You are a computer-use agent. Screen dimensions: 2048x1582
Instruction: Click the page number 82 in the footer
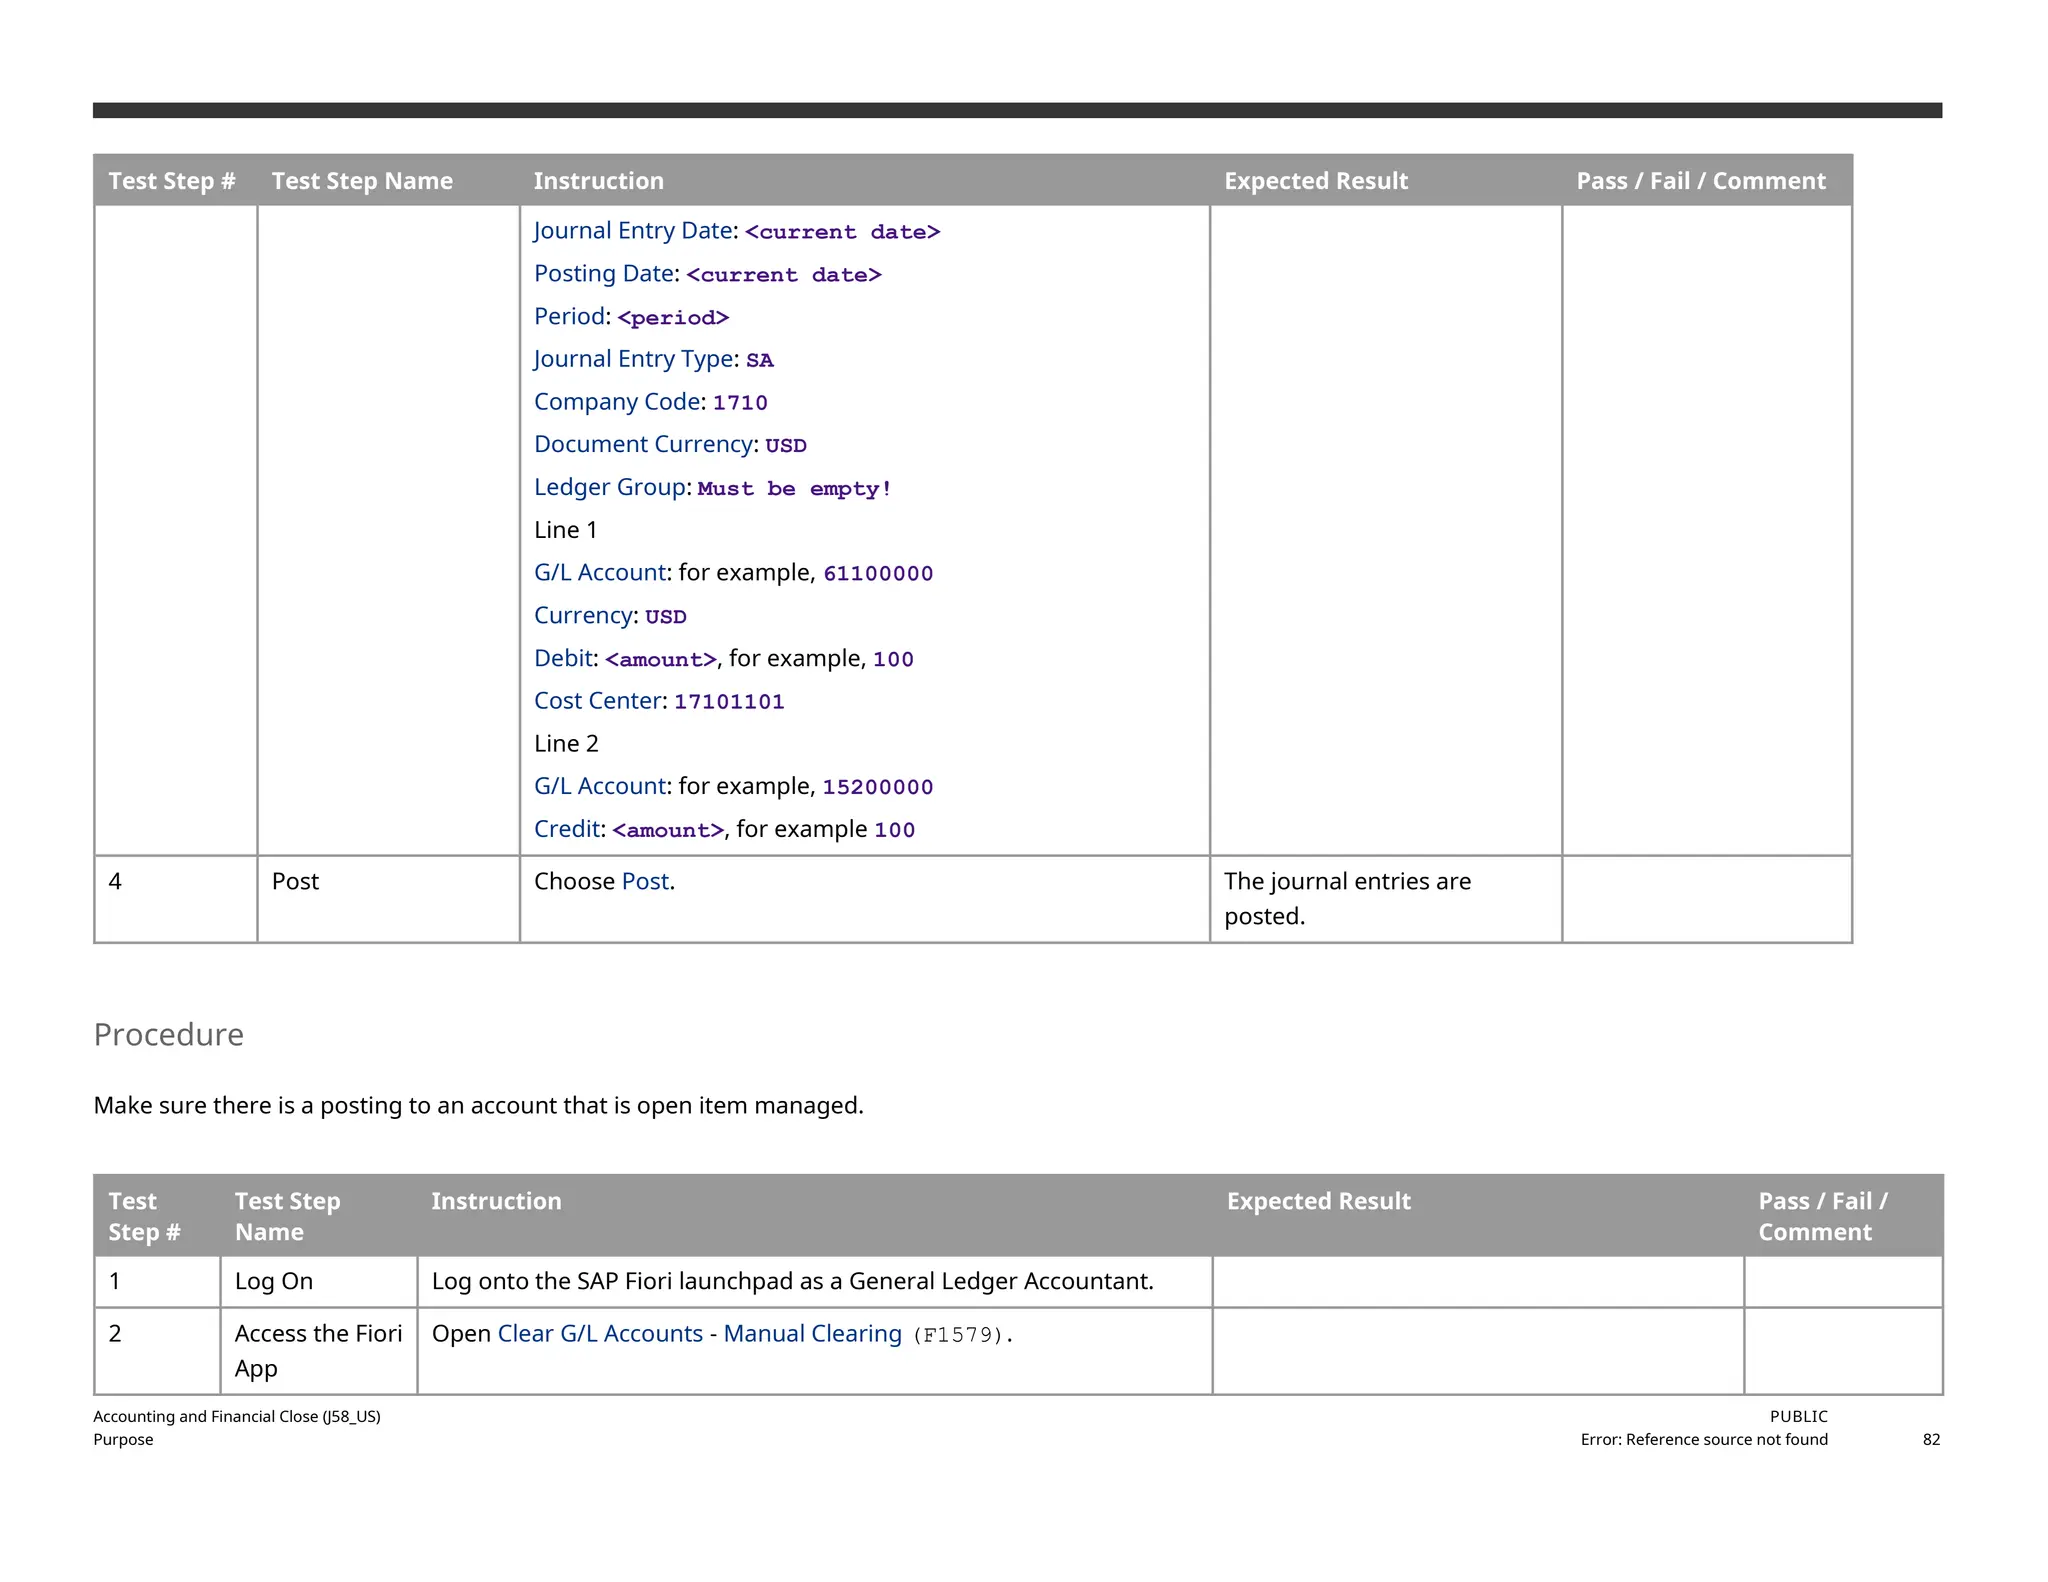coord(1931,1439)
